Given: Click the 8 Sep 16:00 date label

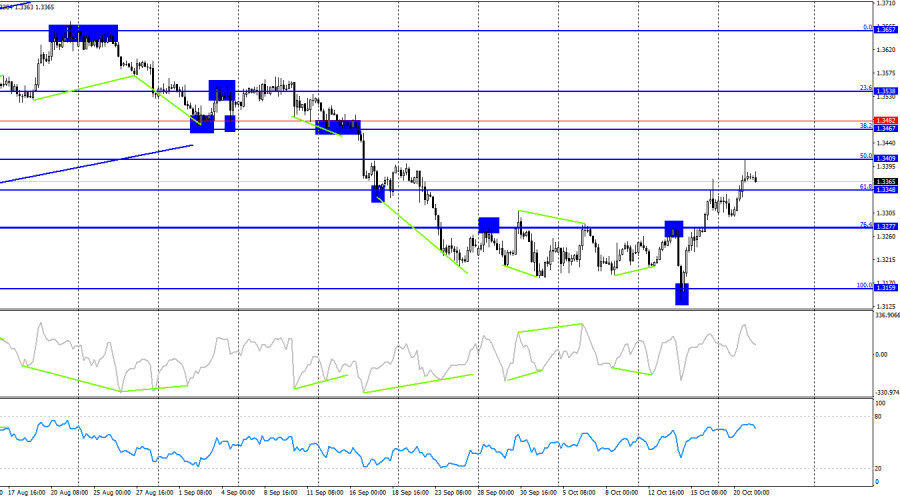Looking at the screenshot, I should click(x=281, y=493).
